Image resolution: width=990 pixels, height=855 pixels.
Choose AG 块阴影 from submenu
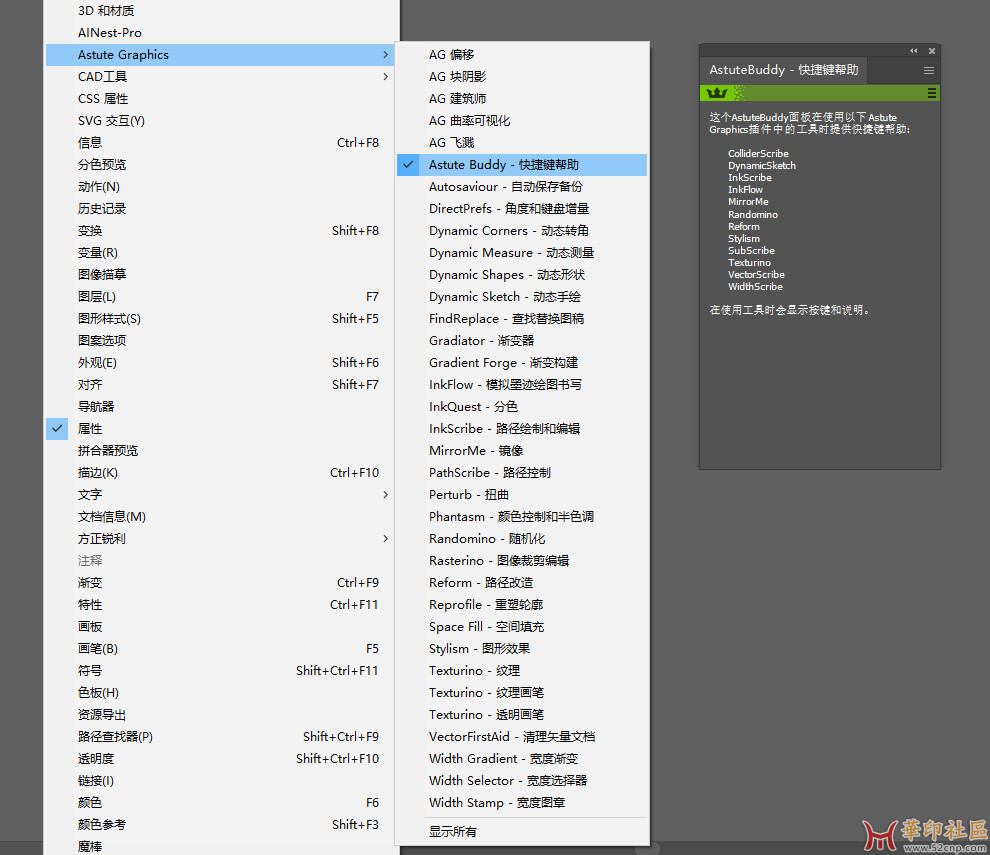[x=522, y=77]
